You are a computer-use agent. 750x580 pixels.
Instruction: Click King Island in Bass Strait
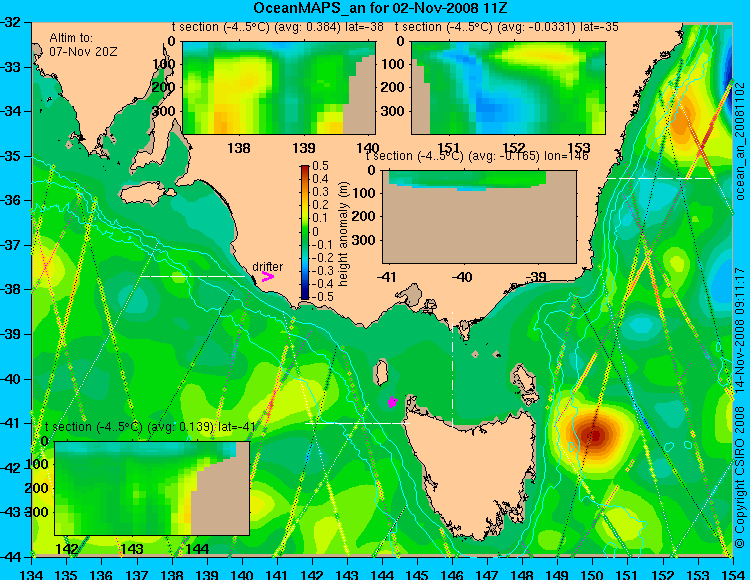381,372
